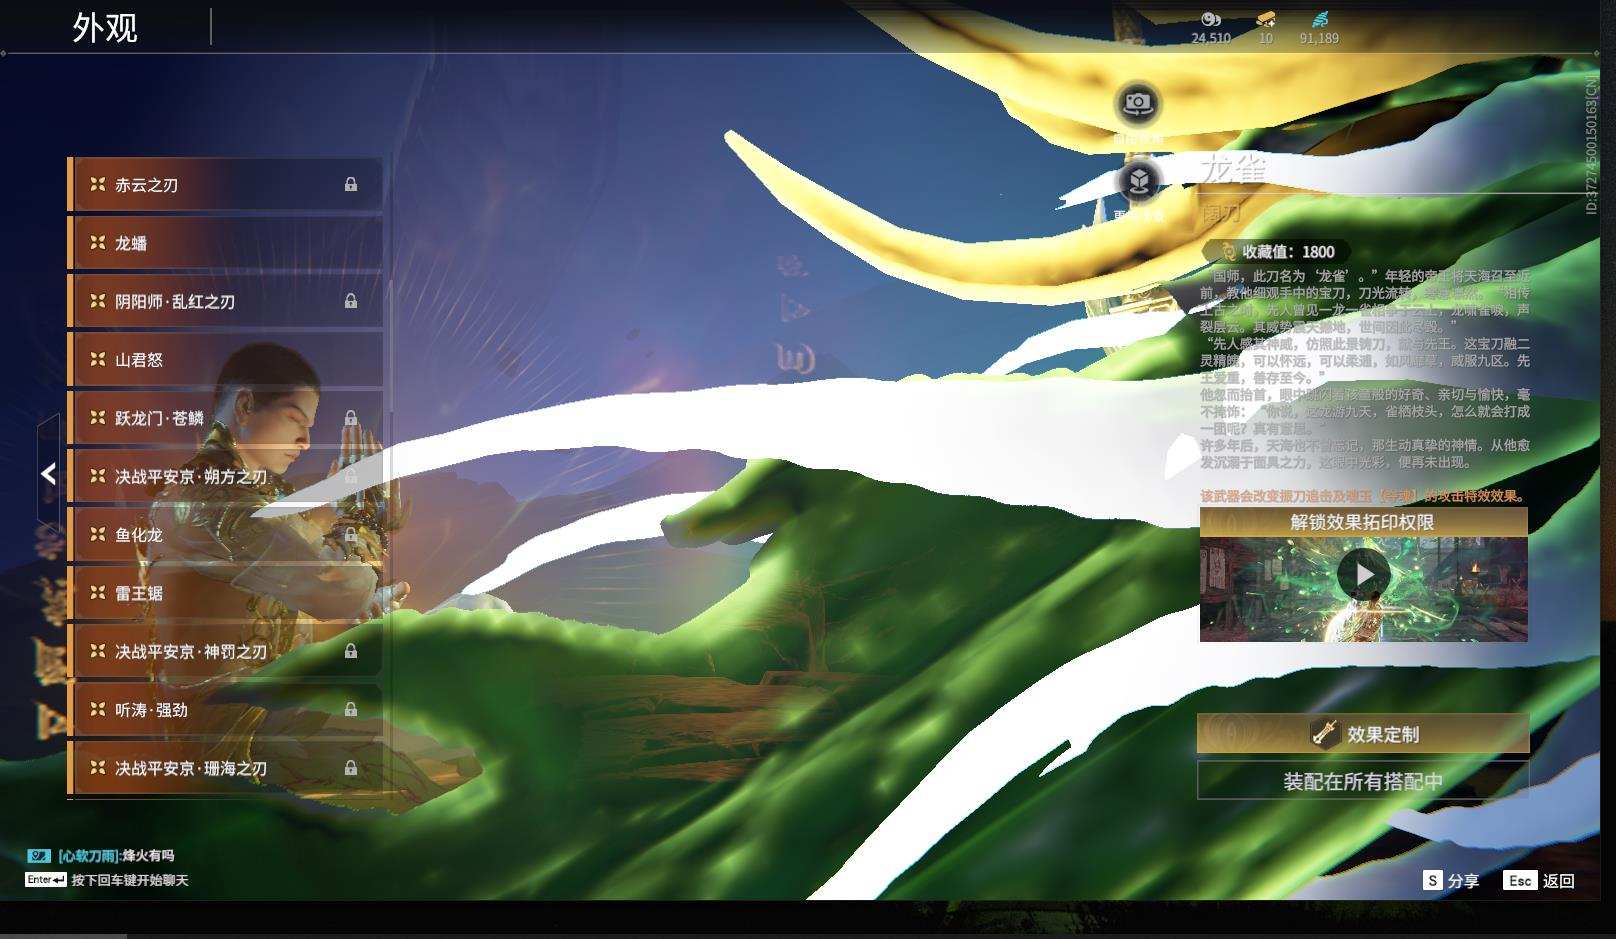Viewport: 1616px width, 939px height.
Task: Select the 鱼化龙 weapon skin
Action: 225,534
